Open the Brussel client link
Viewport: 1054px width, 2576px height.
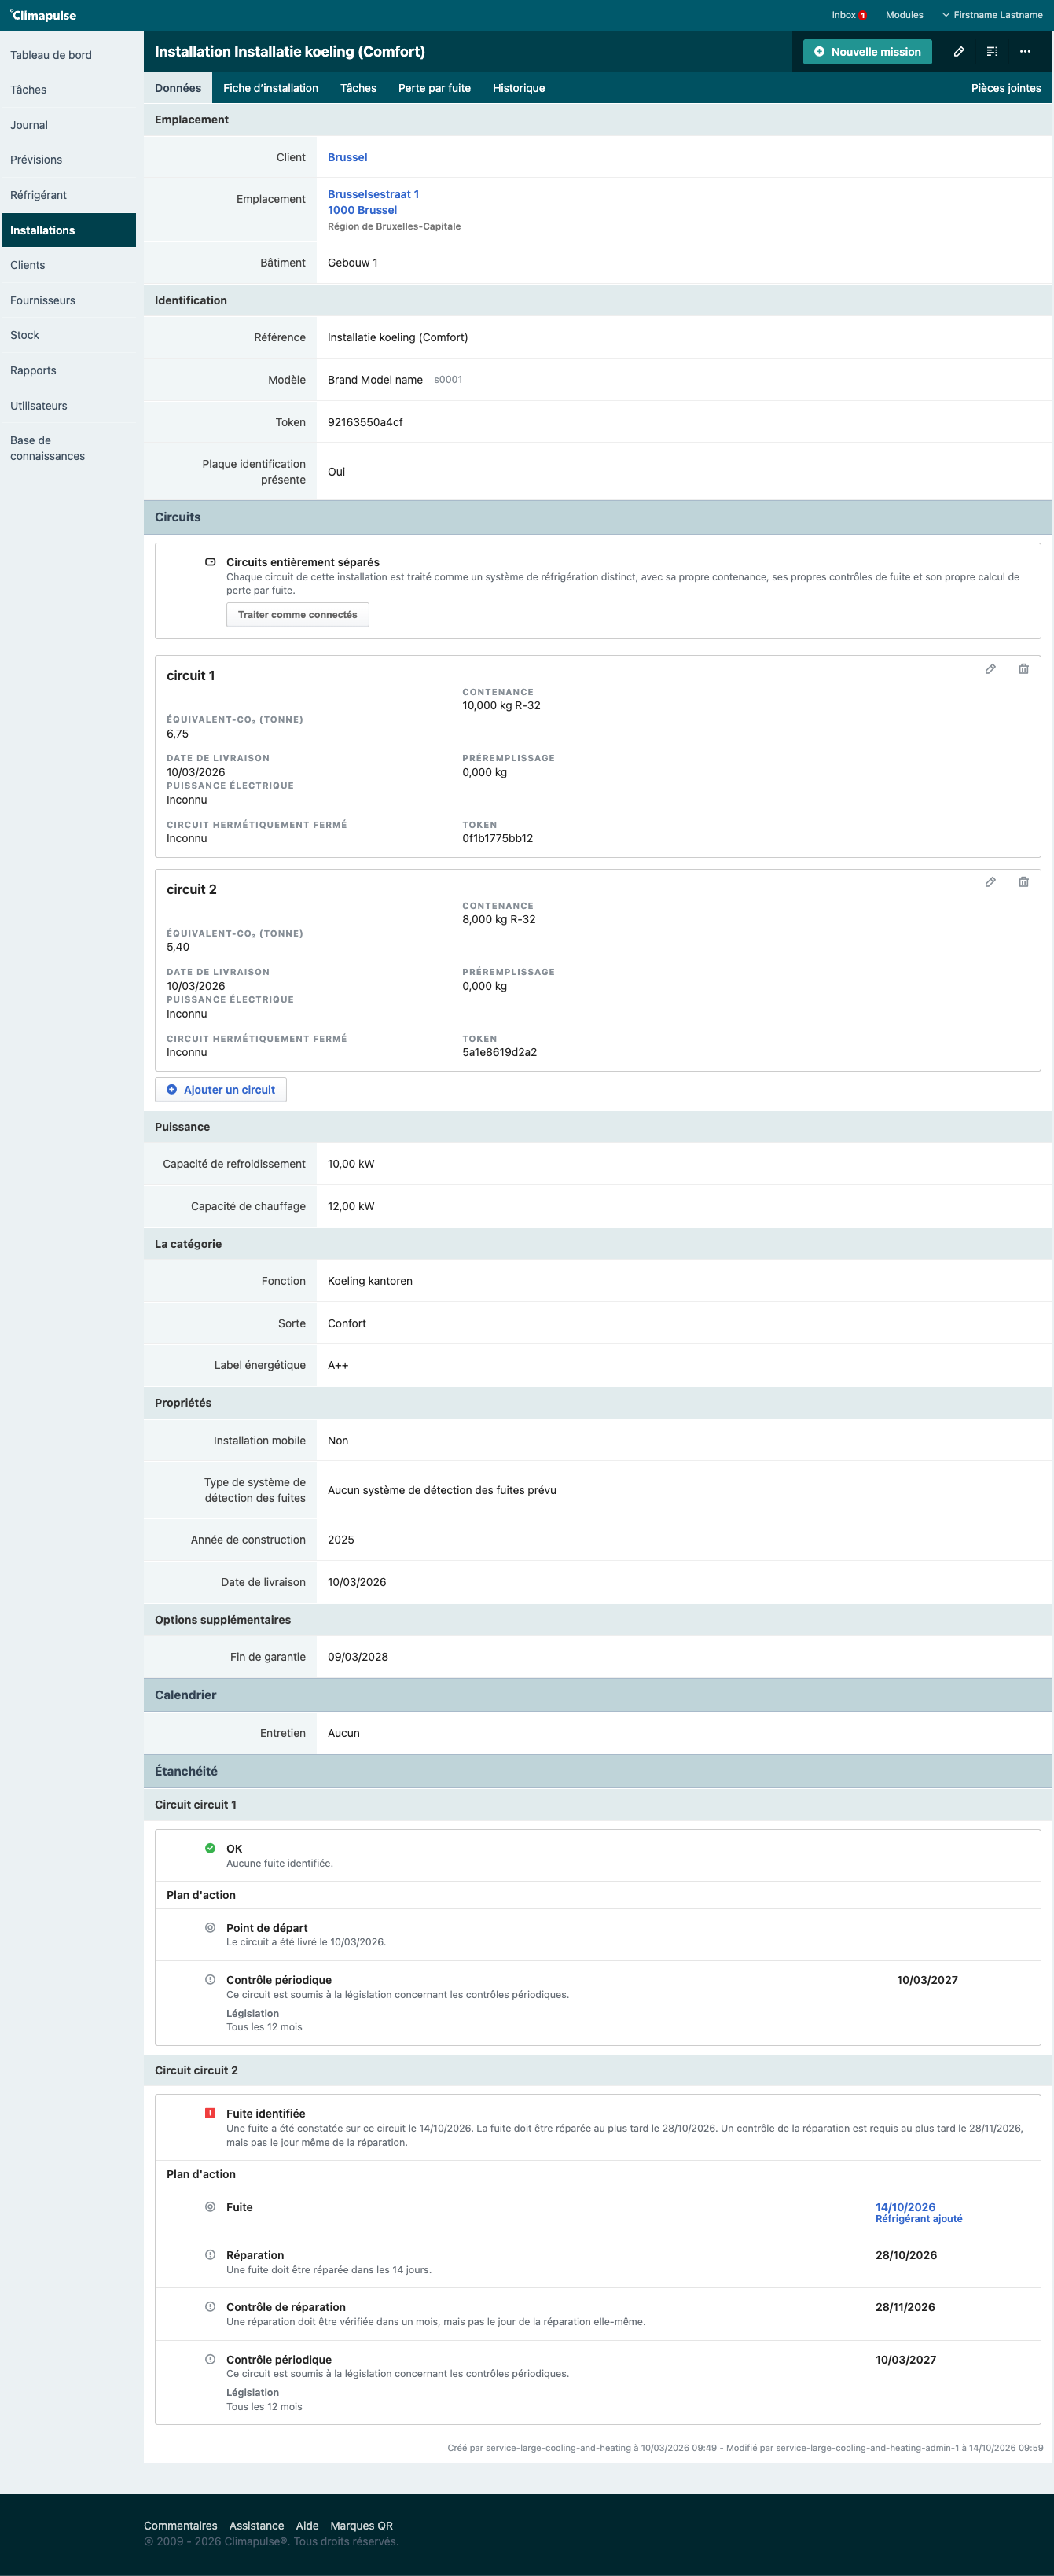(x=347, y=157)
